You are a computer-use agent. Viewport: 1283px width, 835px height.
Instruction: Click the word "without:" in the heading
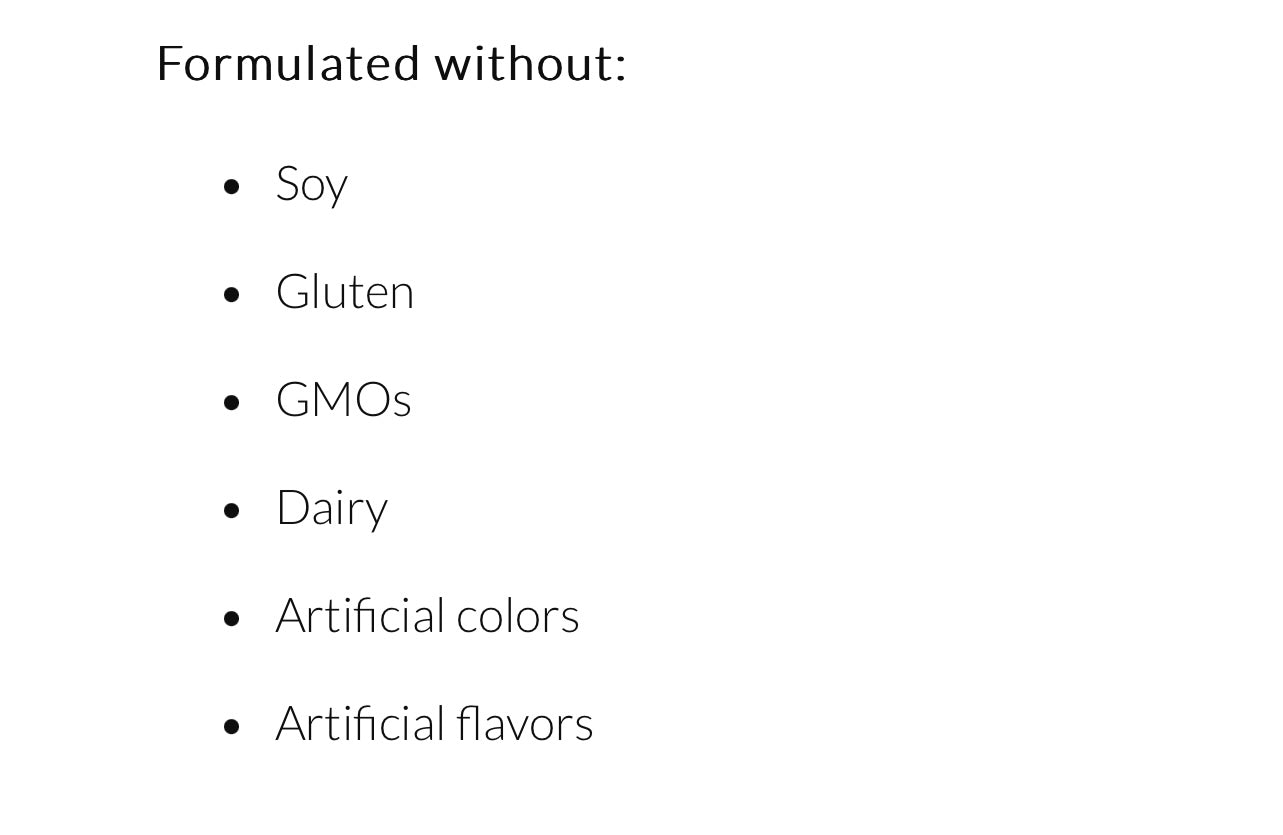[x=531, y=63]
